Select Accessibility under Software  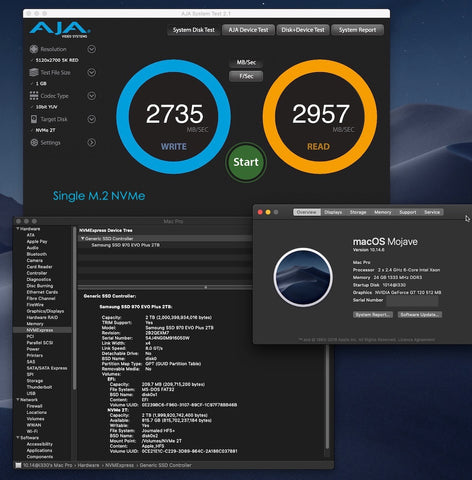[40, 444]
